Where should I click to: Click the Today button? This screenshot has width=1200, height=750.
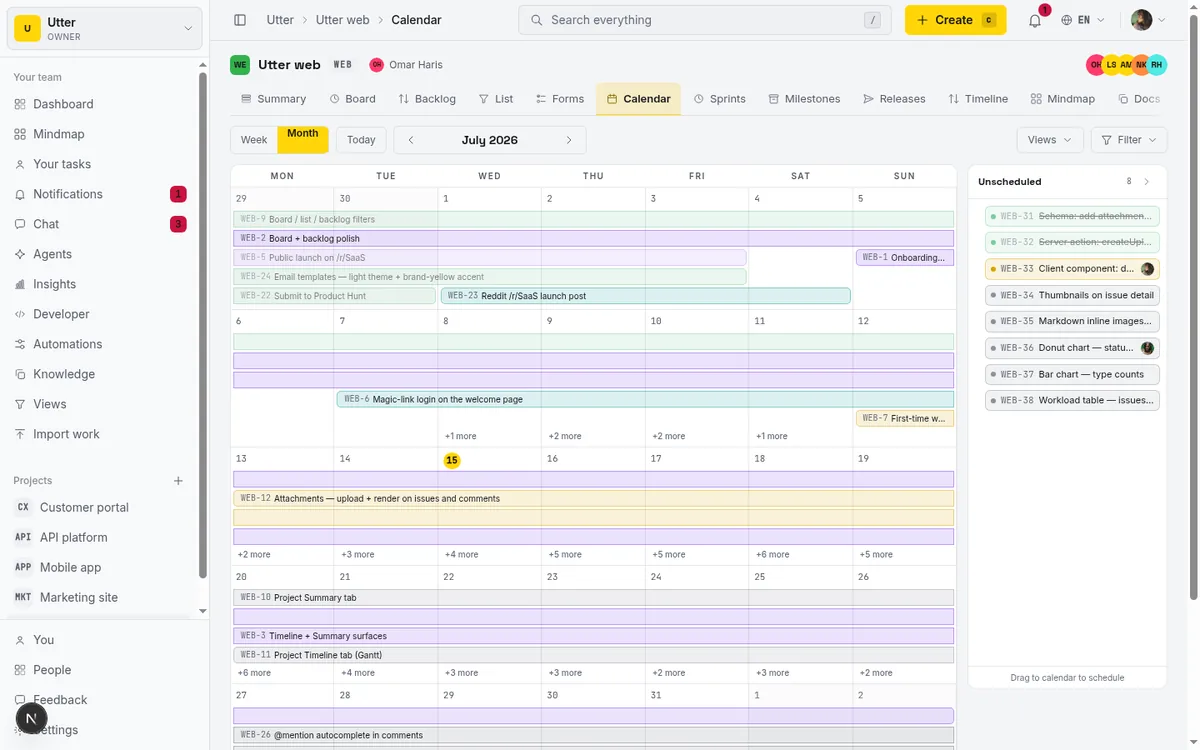pyautogui.click(x=361, y=140)
